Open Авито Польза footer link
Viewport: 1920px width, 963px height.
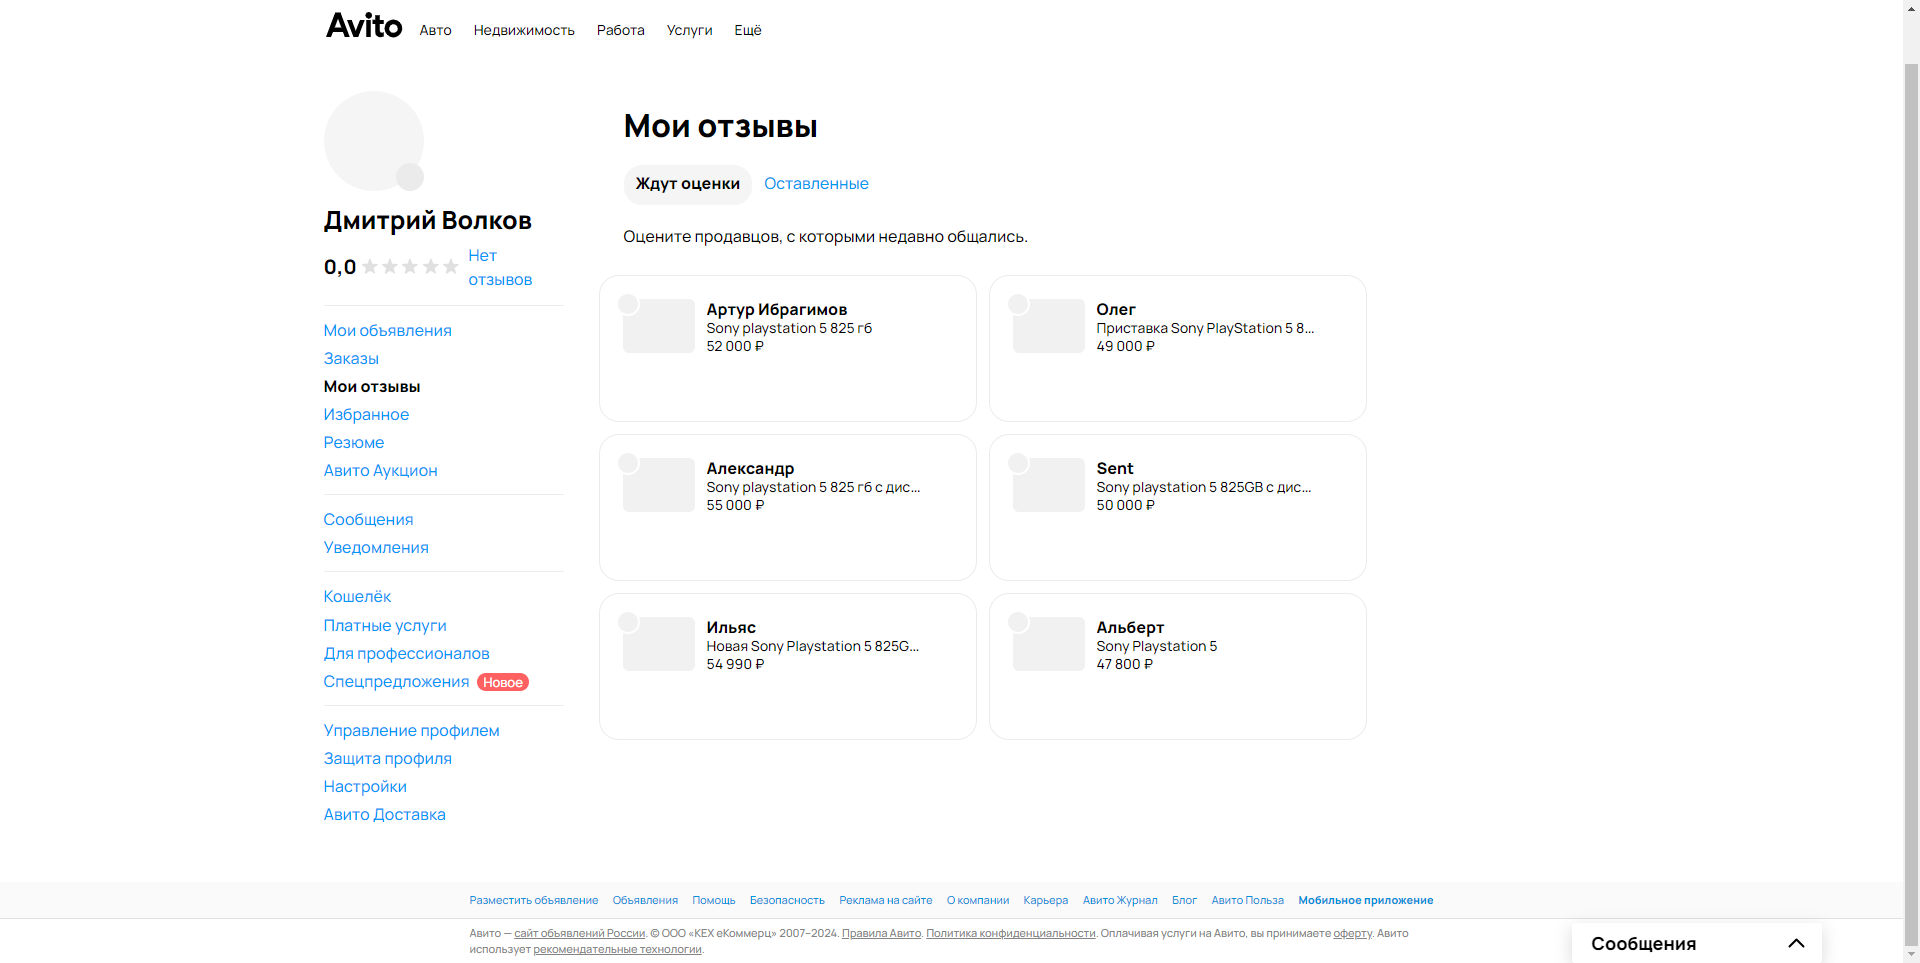[1248, 900]
